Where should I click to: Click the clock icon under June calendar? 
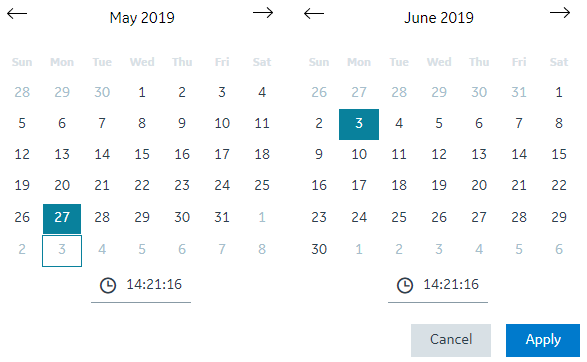point(405,286)
